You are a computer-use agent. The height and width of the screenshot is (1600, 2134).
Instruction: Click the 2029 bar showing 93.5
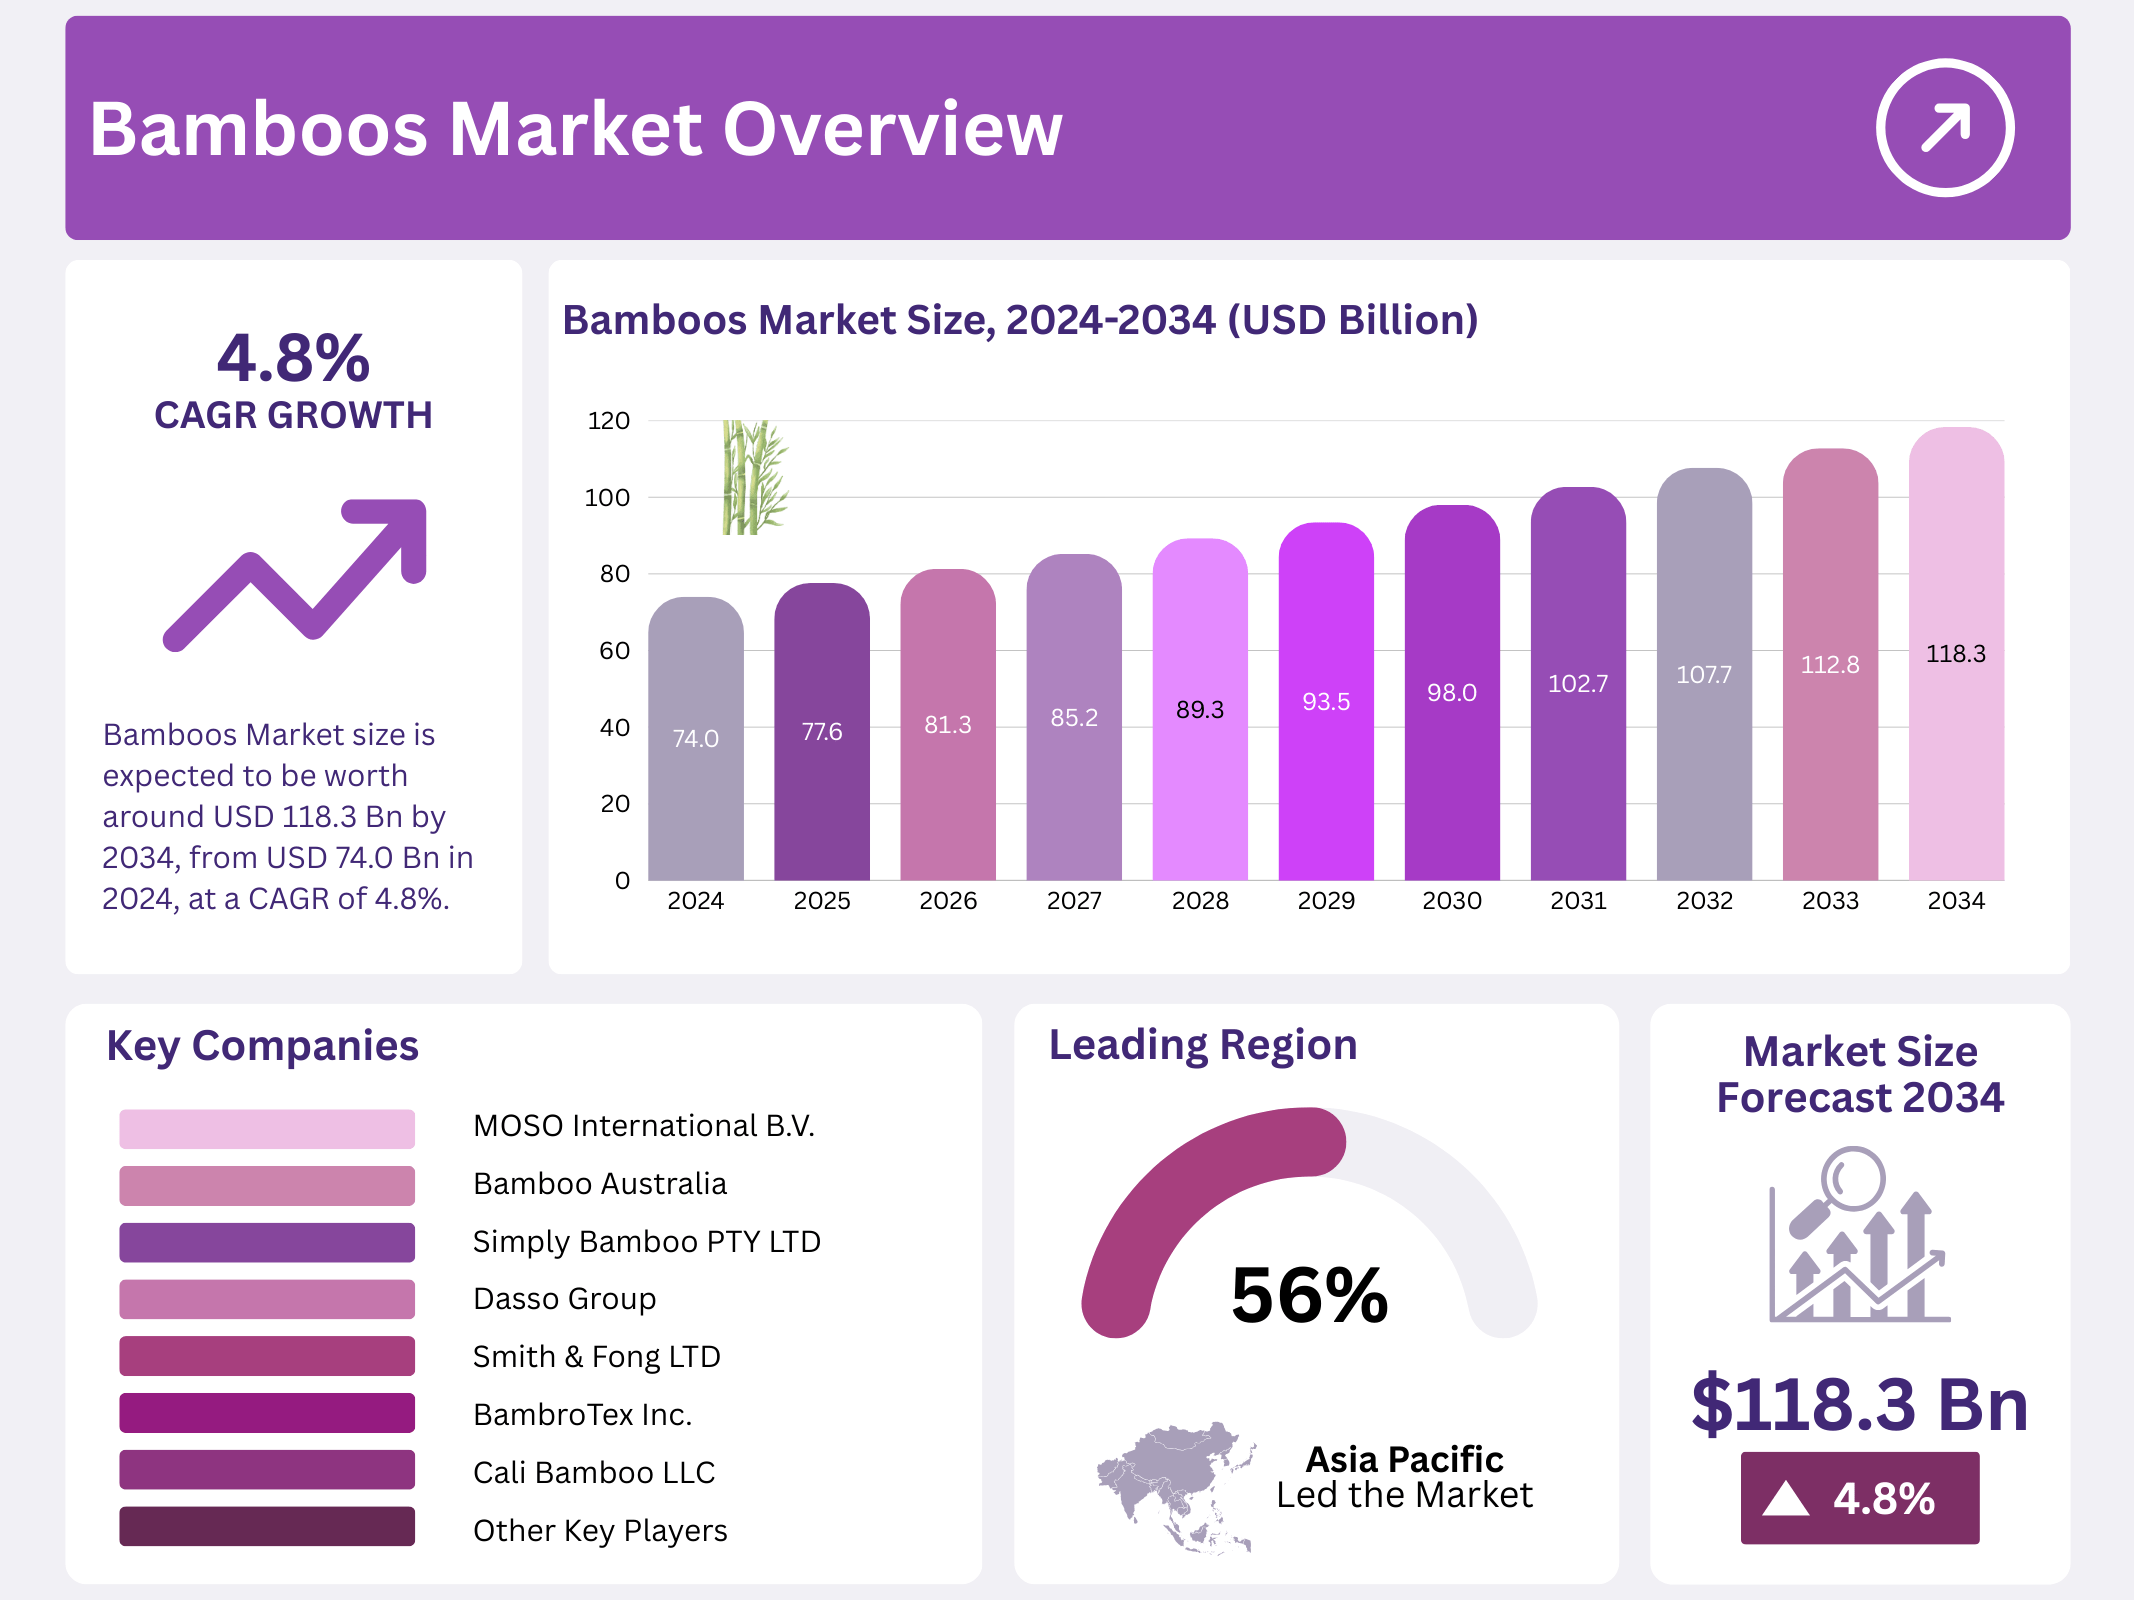click(1325, 702)
